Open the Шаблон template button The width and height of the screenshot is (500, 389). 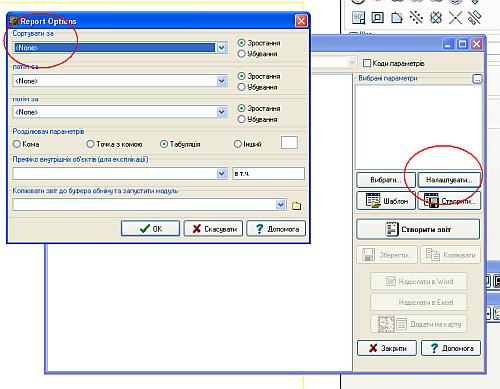386,201
